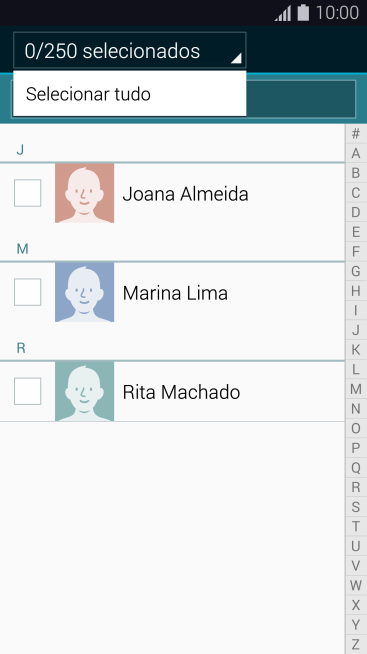Select the Rita Machado contact name
Viewport: 367px width, 654px height.
click(x=181, y=392)
